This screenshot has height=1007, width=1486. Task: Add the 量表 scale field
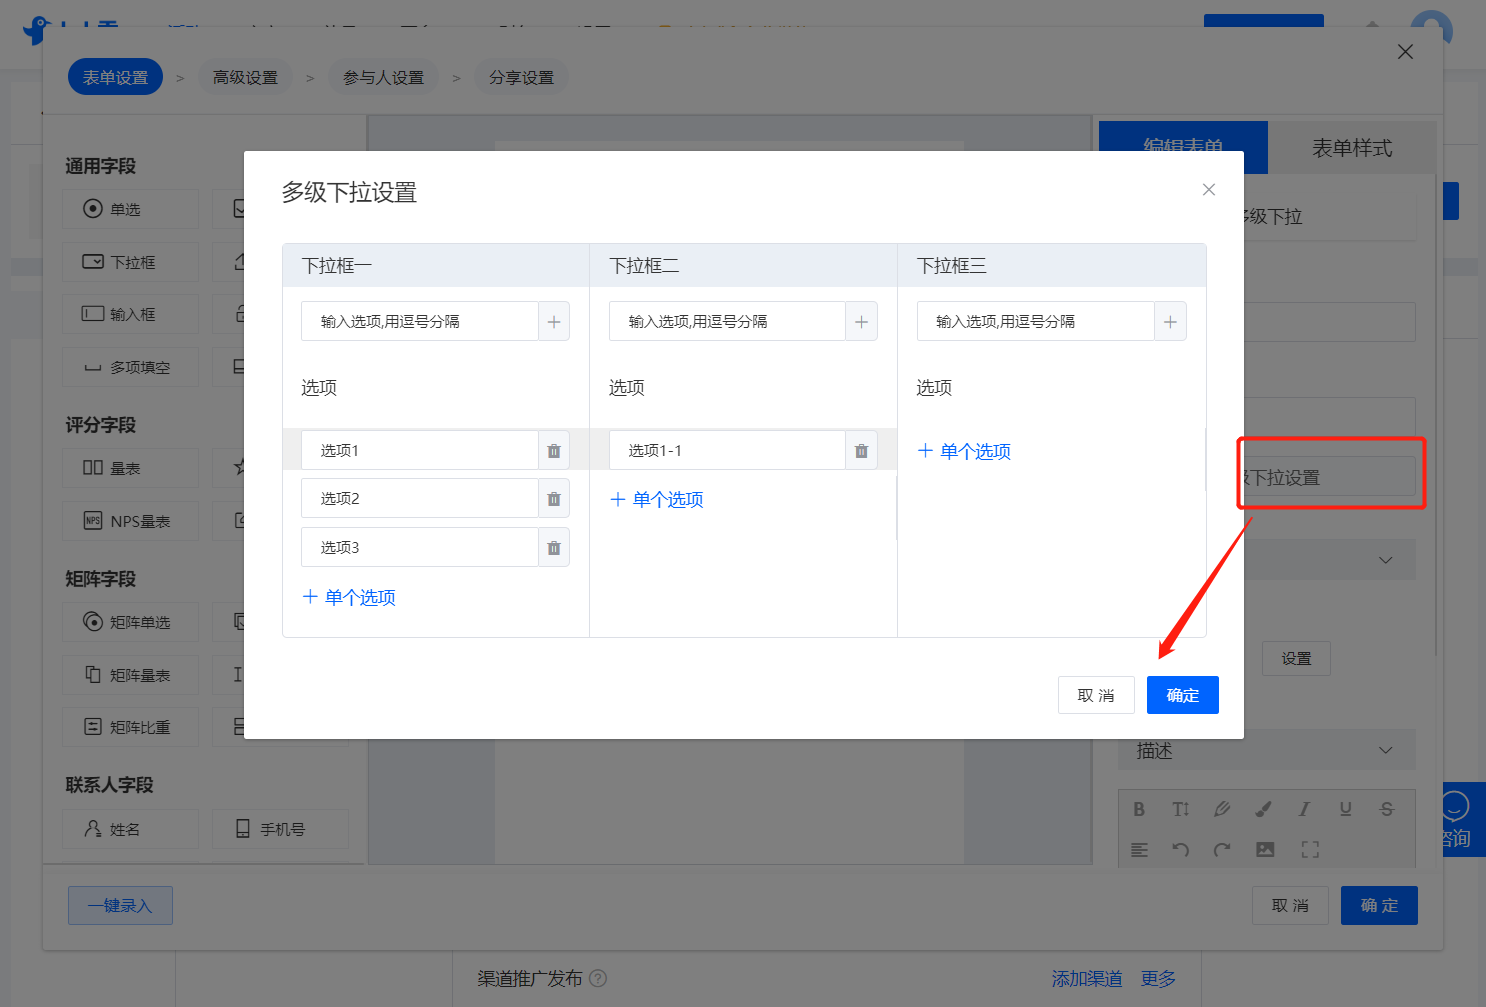pos(130,468)
